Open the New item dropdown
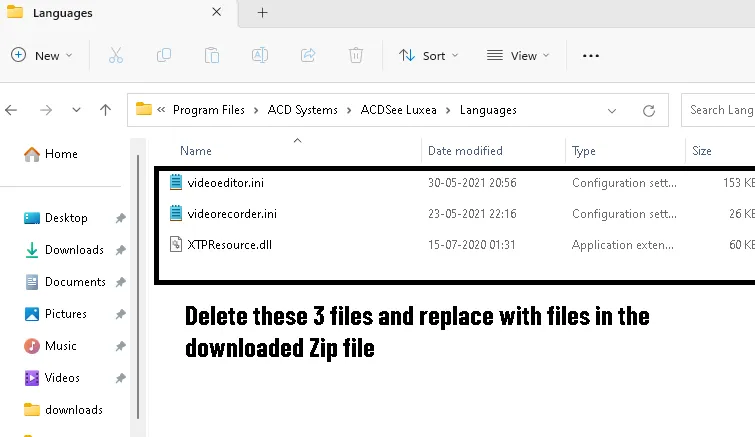The width and height of the screenshot is (755, 437). coord(42,56)
